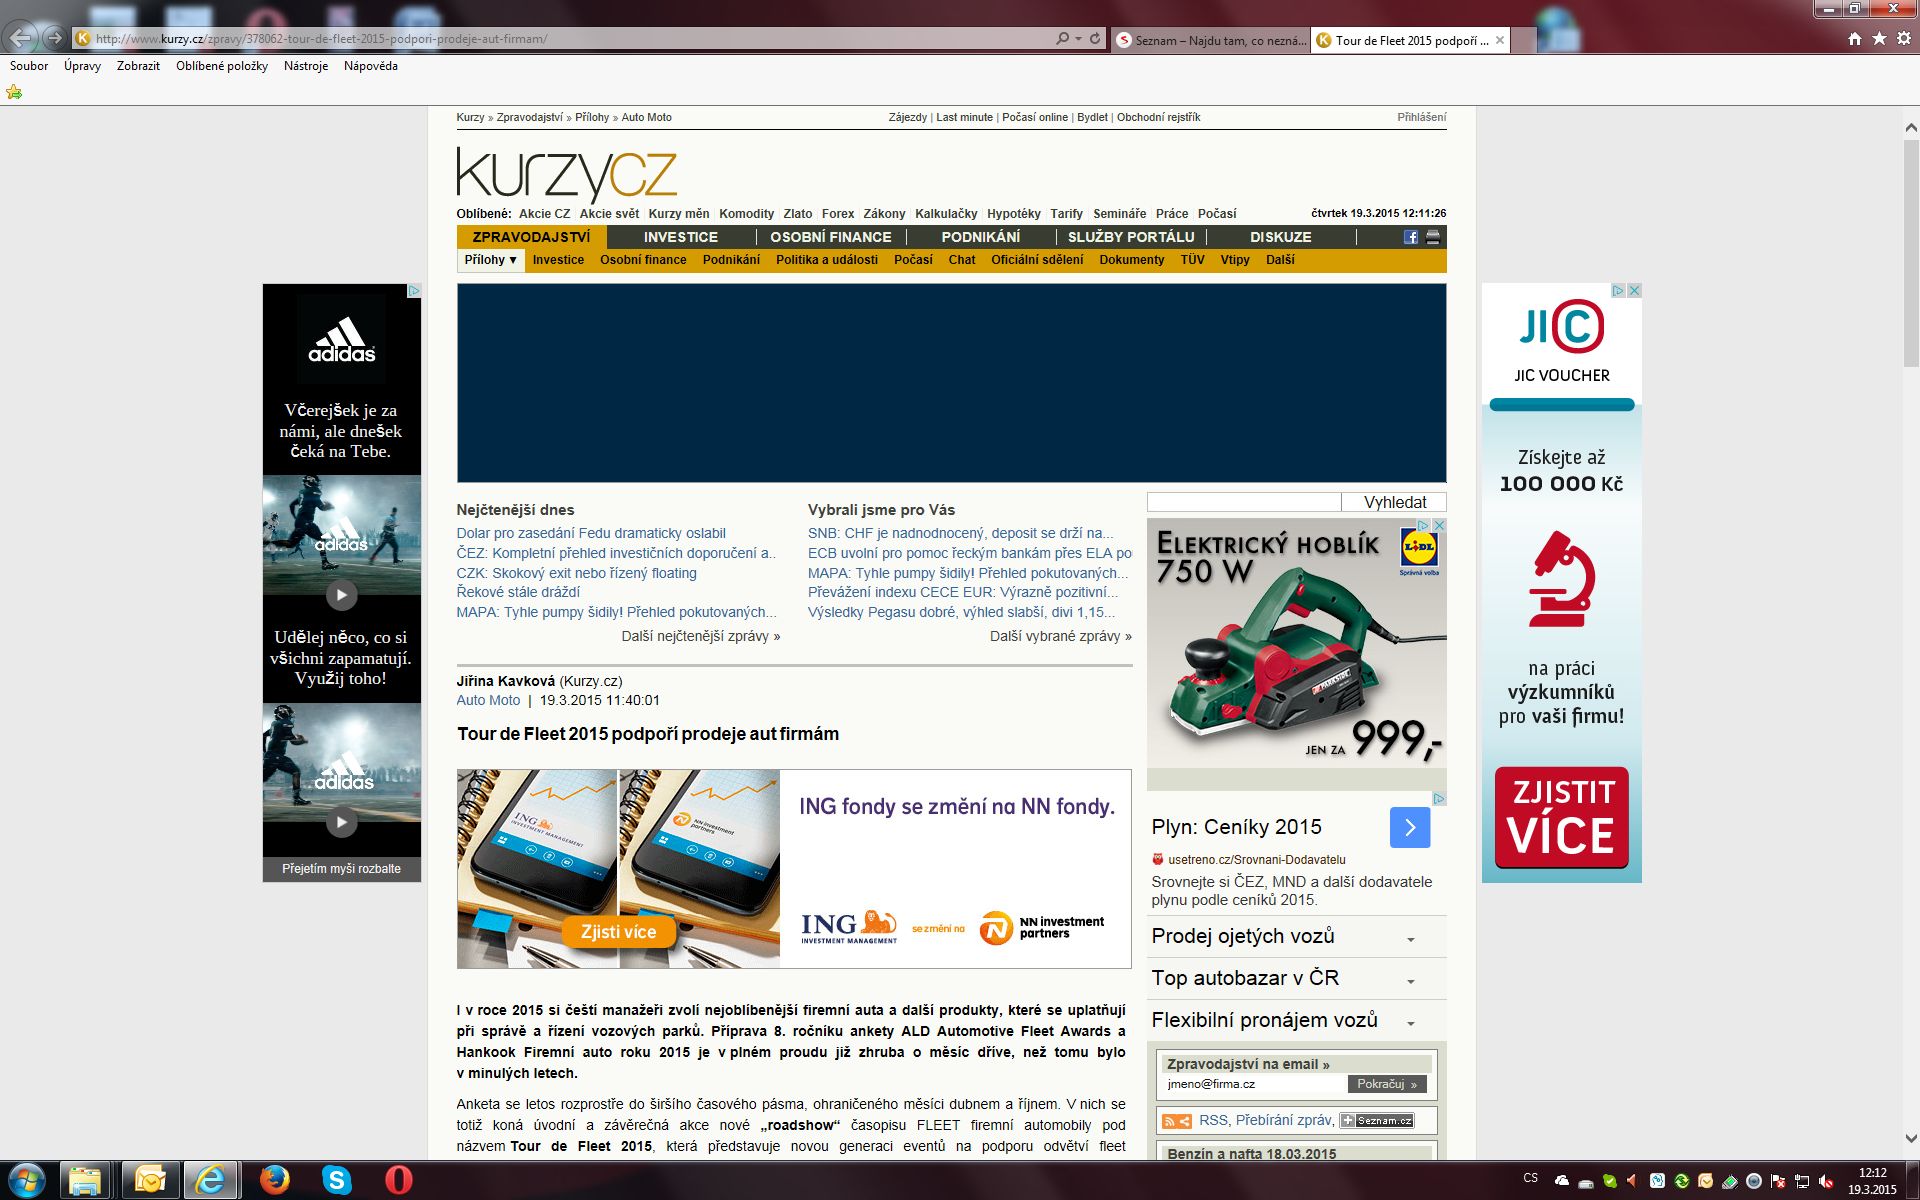Expand the Přílohy dropdown
The height and width of the screenshot is (1200, 1920).
click(491, 260)
